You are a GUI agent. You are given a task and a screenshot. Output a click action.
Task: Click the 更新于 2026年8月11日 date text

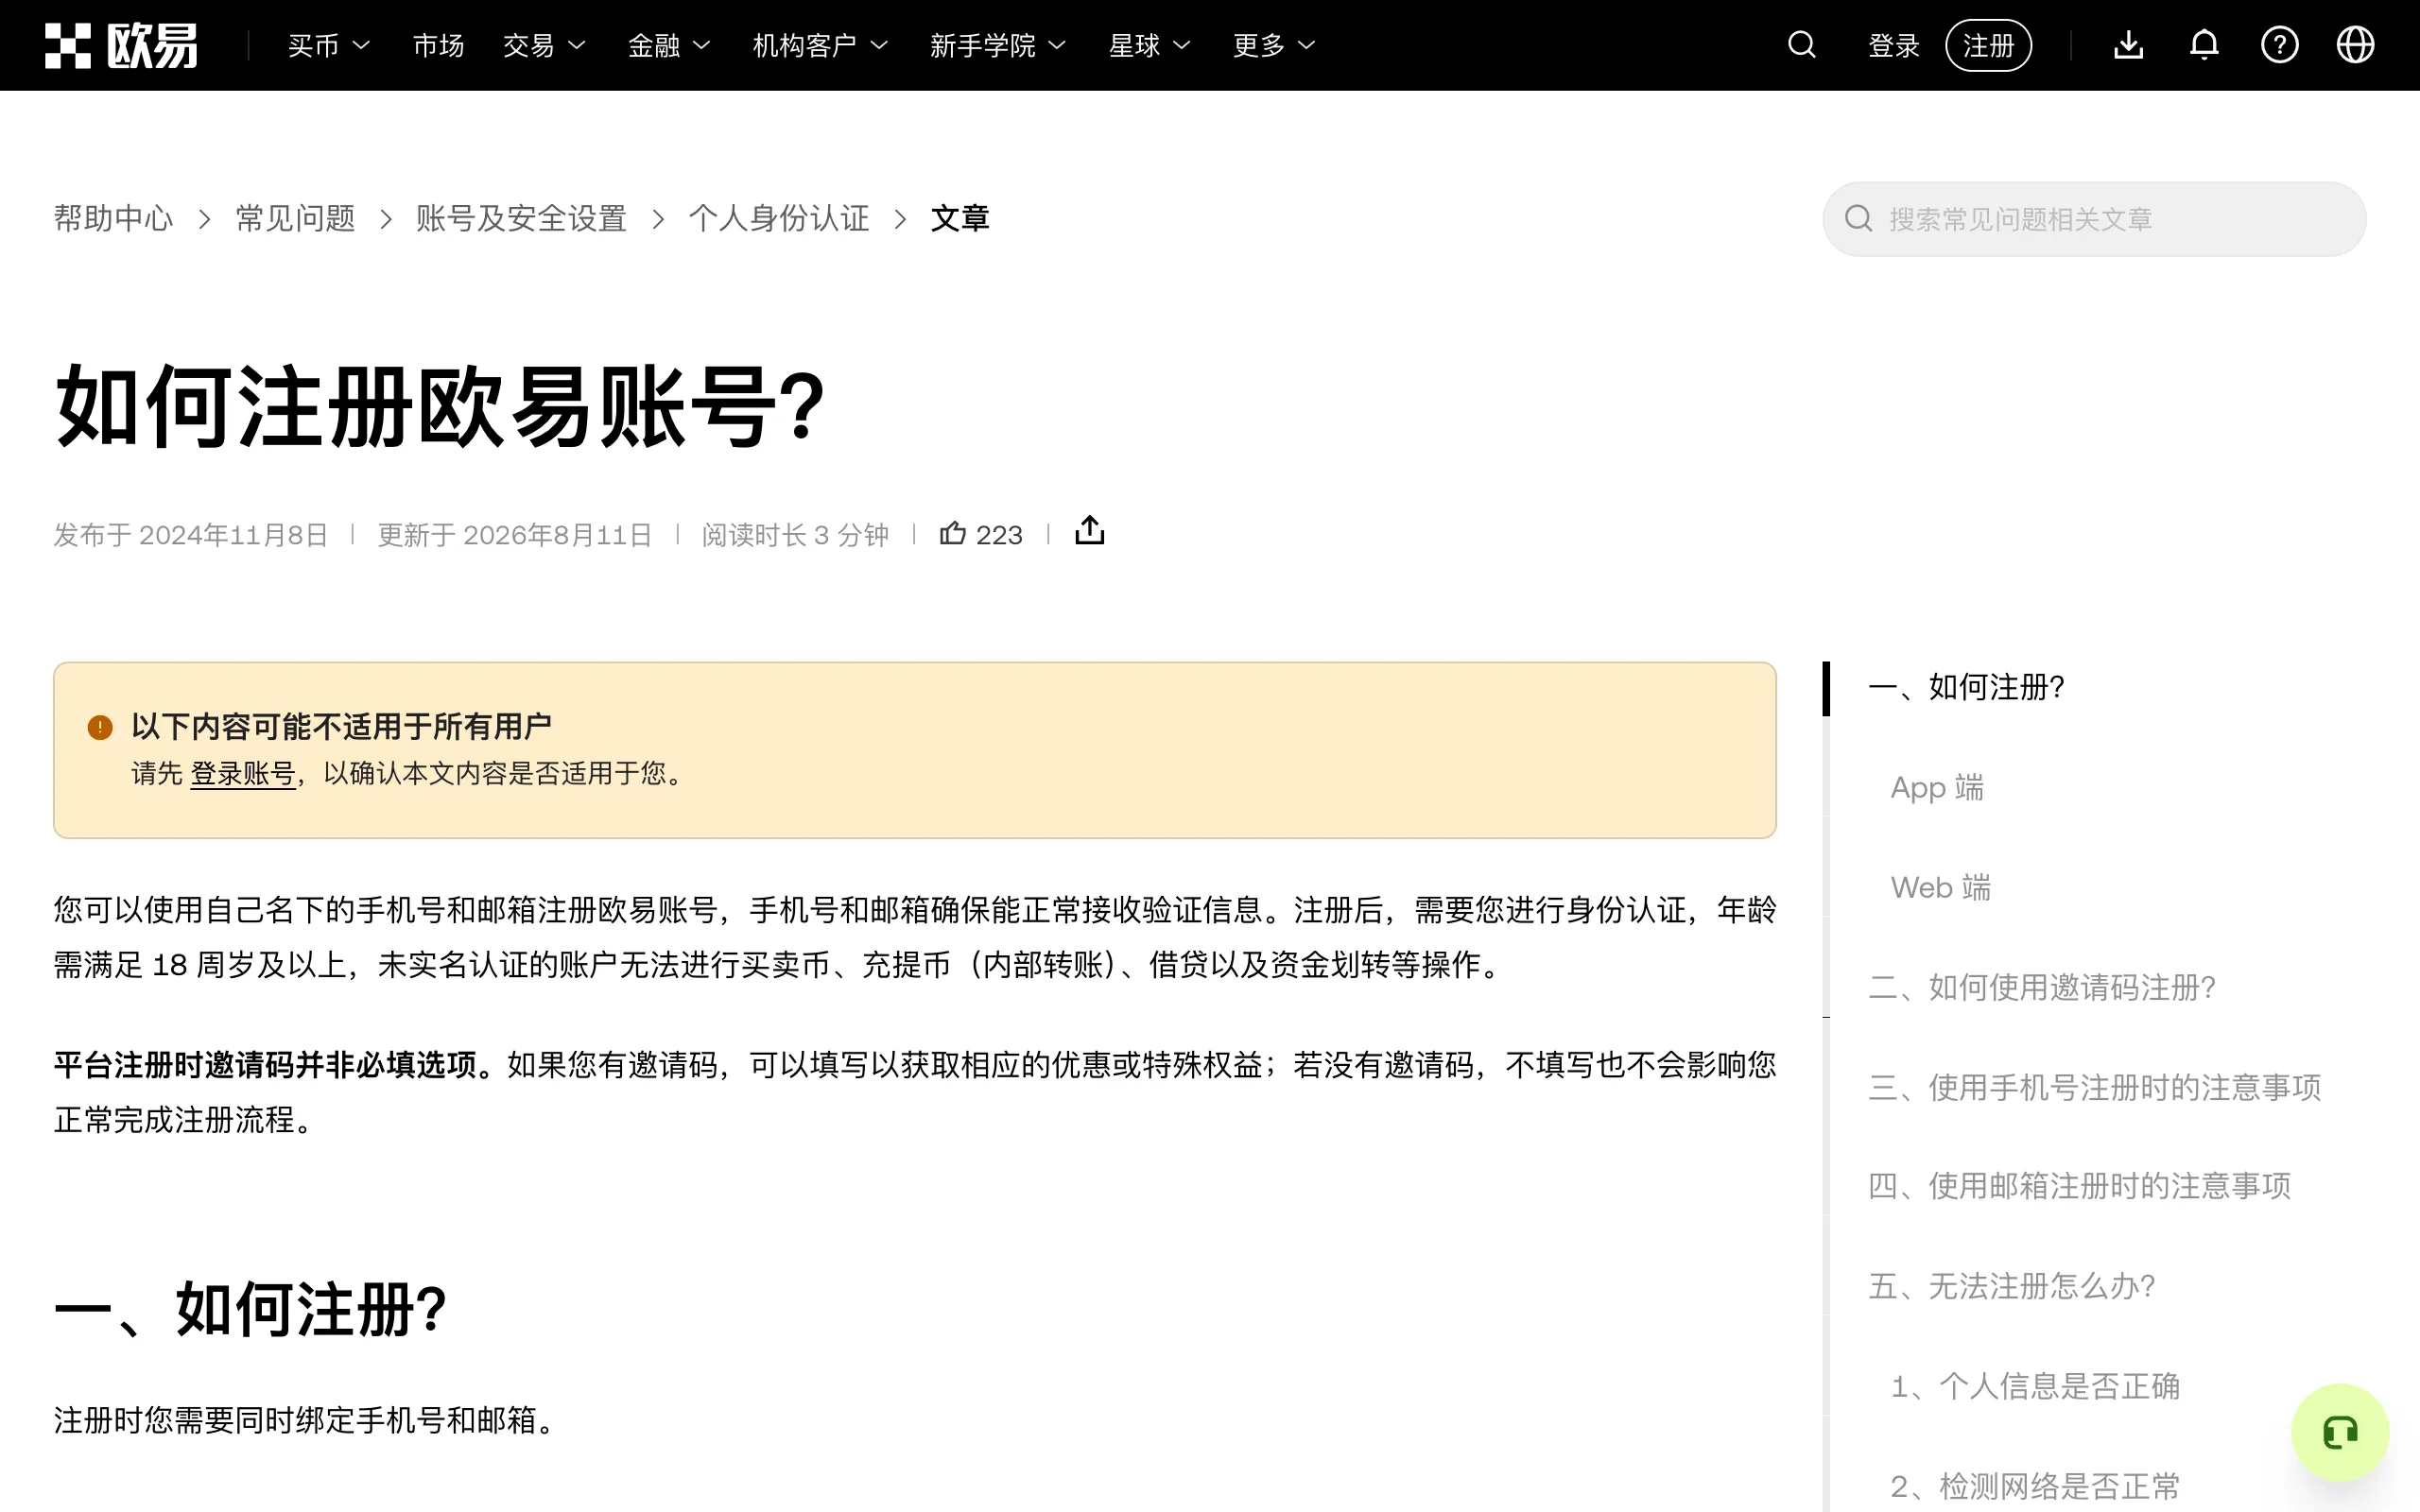(515, 535)
